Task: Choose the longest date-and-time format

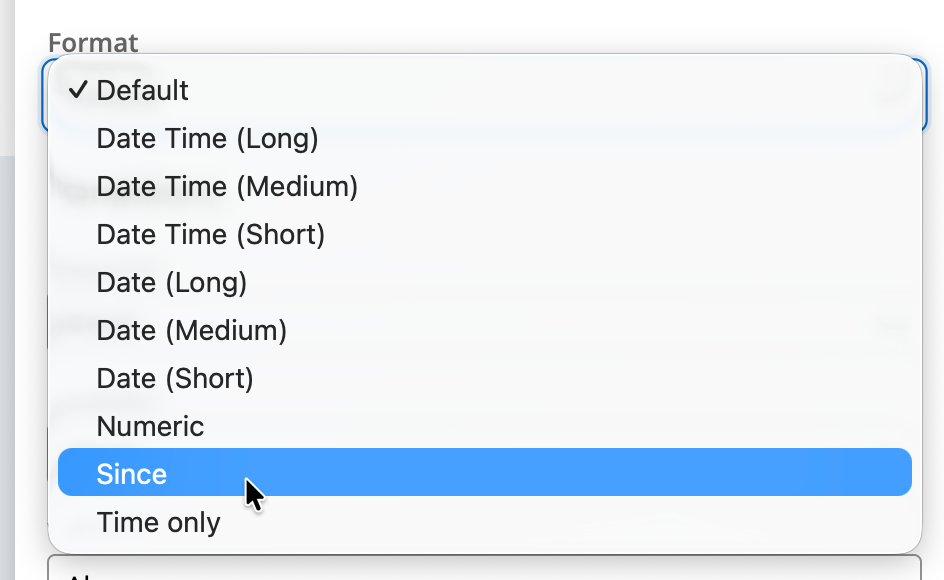Action: click(x=207, y=138)
